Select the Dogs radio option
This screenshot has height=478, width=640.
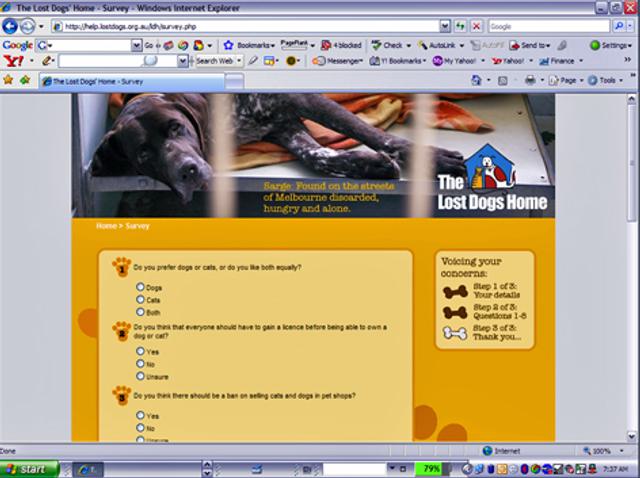pyautogui.click(x=140, y=287)
